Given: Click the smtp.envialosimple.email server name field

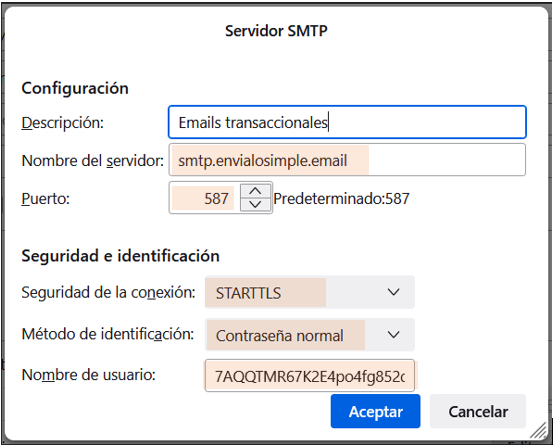Looking at the screenshot, I should (x=347, y=160).
